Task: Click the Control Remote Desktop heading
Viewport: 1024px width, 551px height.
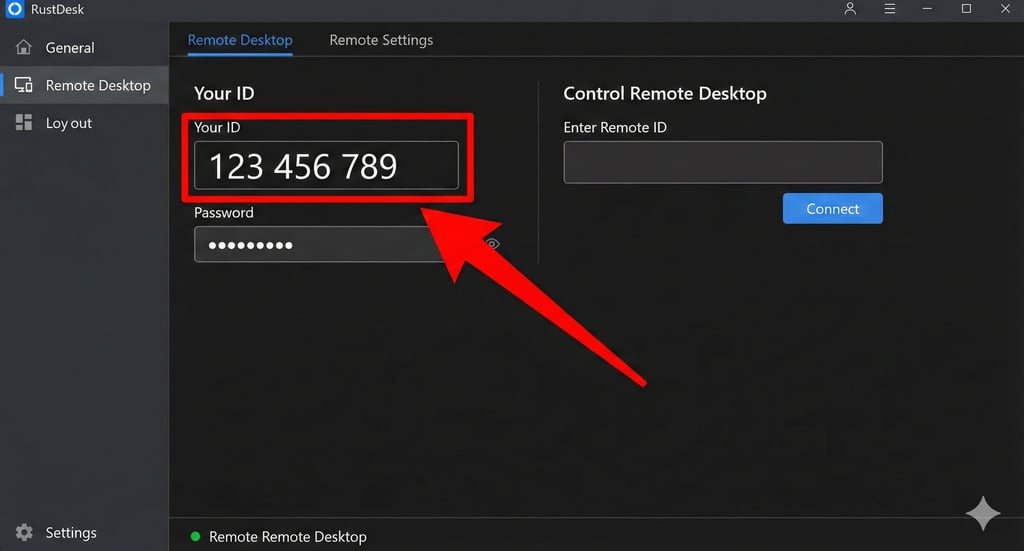Action: [x=665, y=93]
